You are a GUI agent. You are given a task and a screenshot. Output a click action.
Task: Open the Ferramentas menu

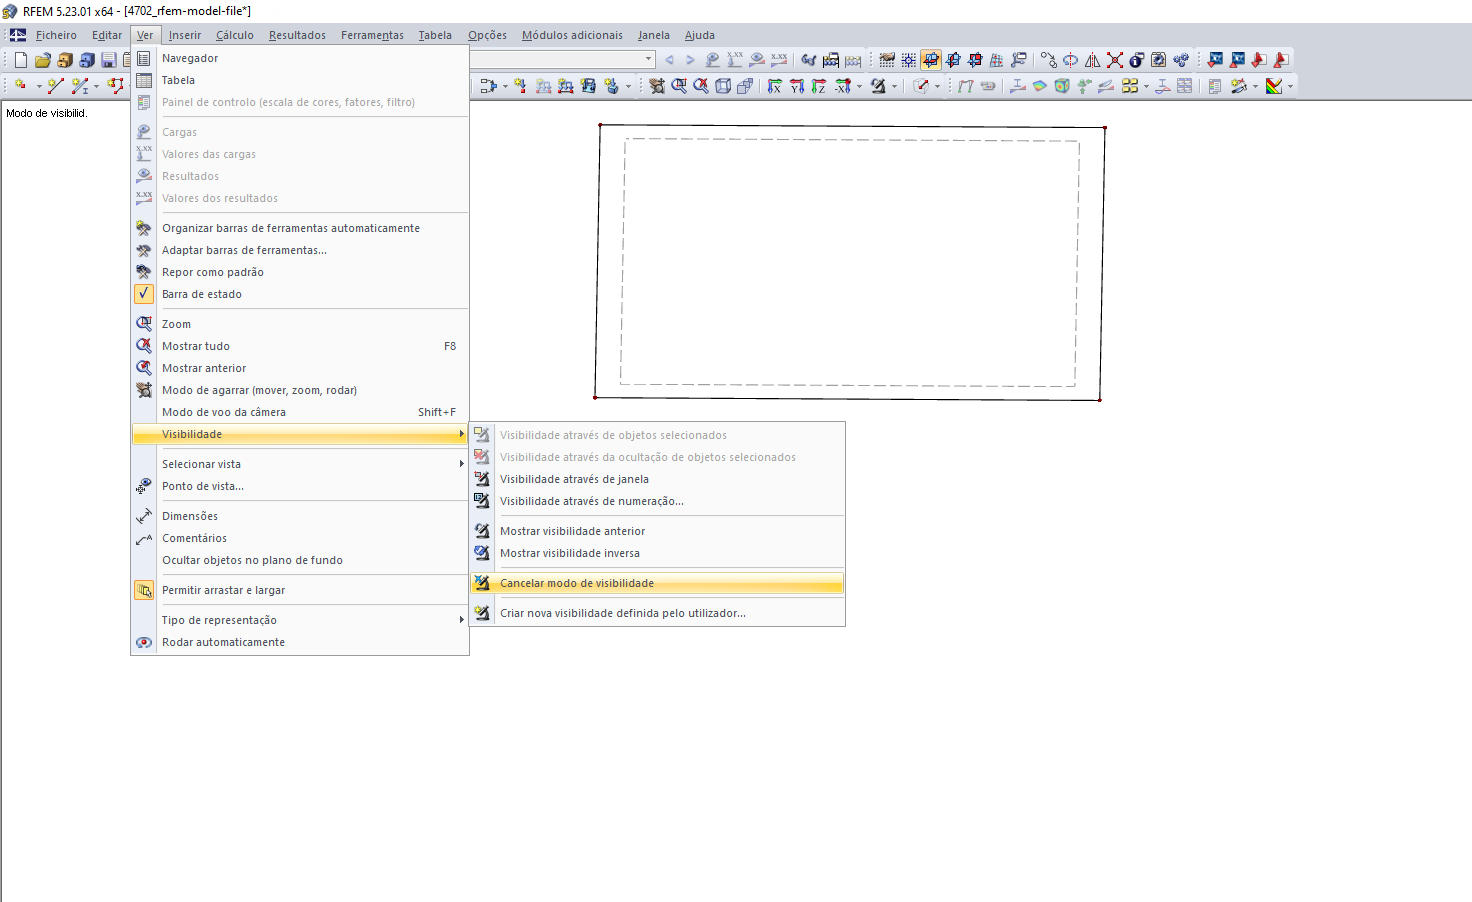(x=372, y=35)
